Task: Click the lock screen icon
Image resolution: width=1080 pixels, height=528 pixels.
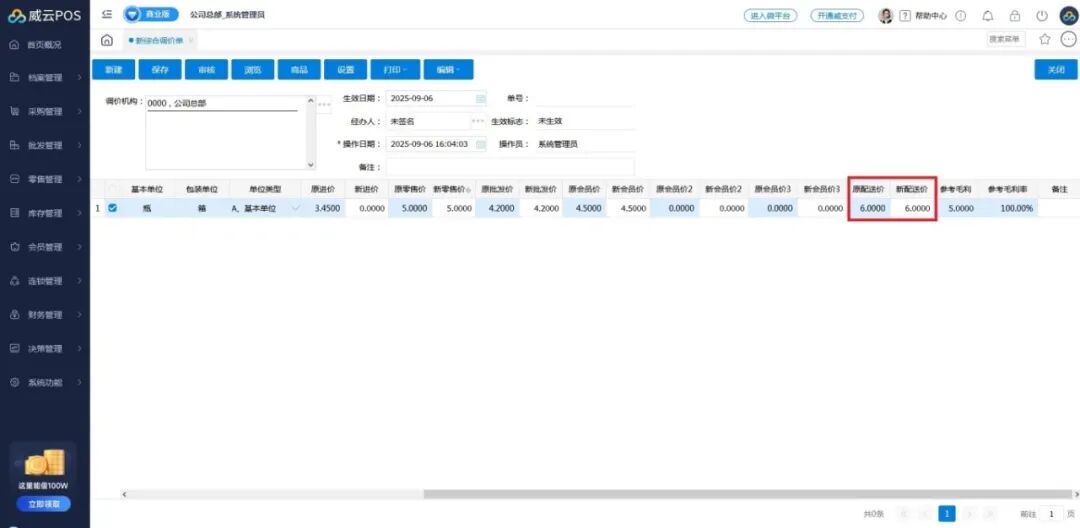Action: (1015, 16)
